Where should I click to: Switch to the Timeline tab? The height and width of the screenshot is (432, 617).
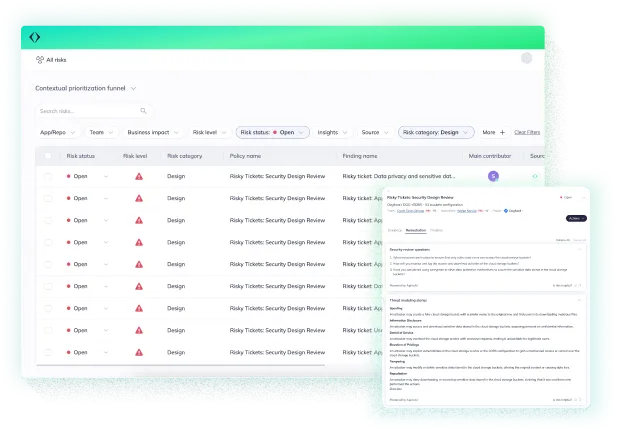pos(436,231)
